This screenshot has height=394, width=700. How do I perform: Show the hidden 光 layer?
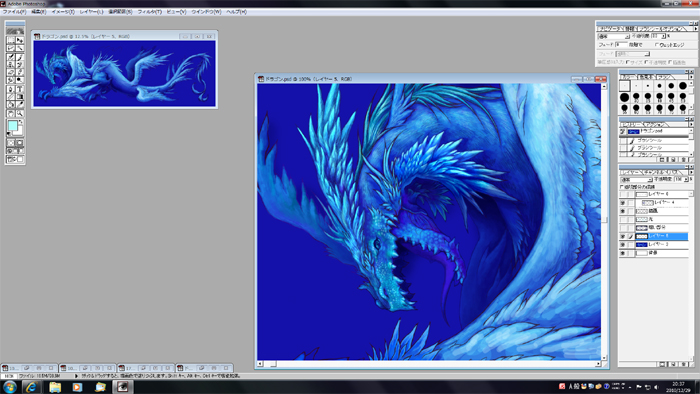coord(623,220)
